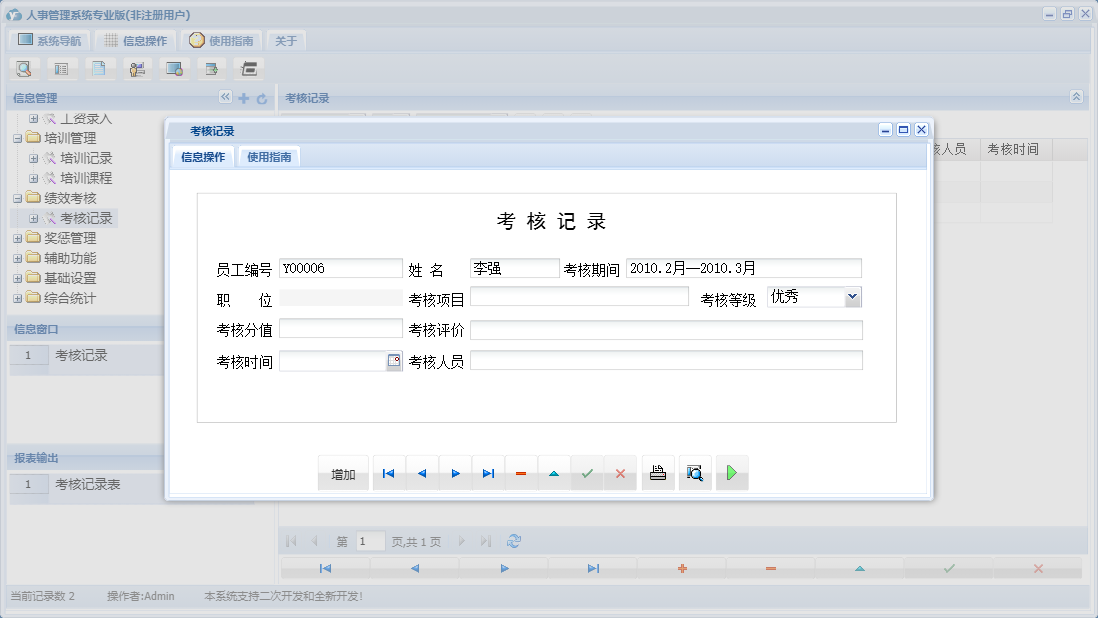
Task: Confirm with green checkmark in dialog
Action: click(x=587, y=474)
